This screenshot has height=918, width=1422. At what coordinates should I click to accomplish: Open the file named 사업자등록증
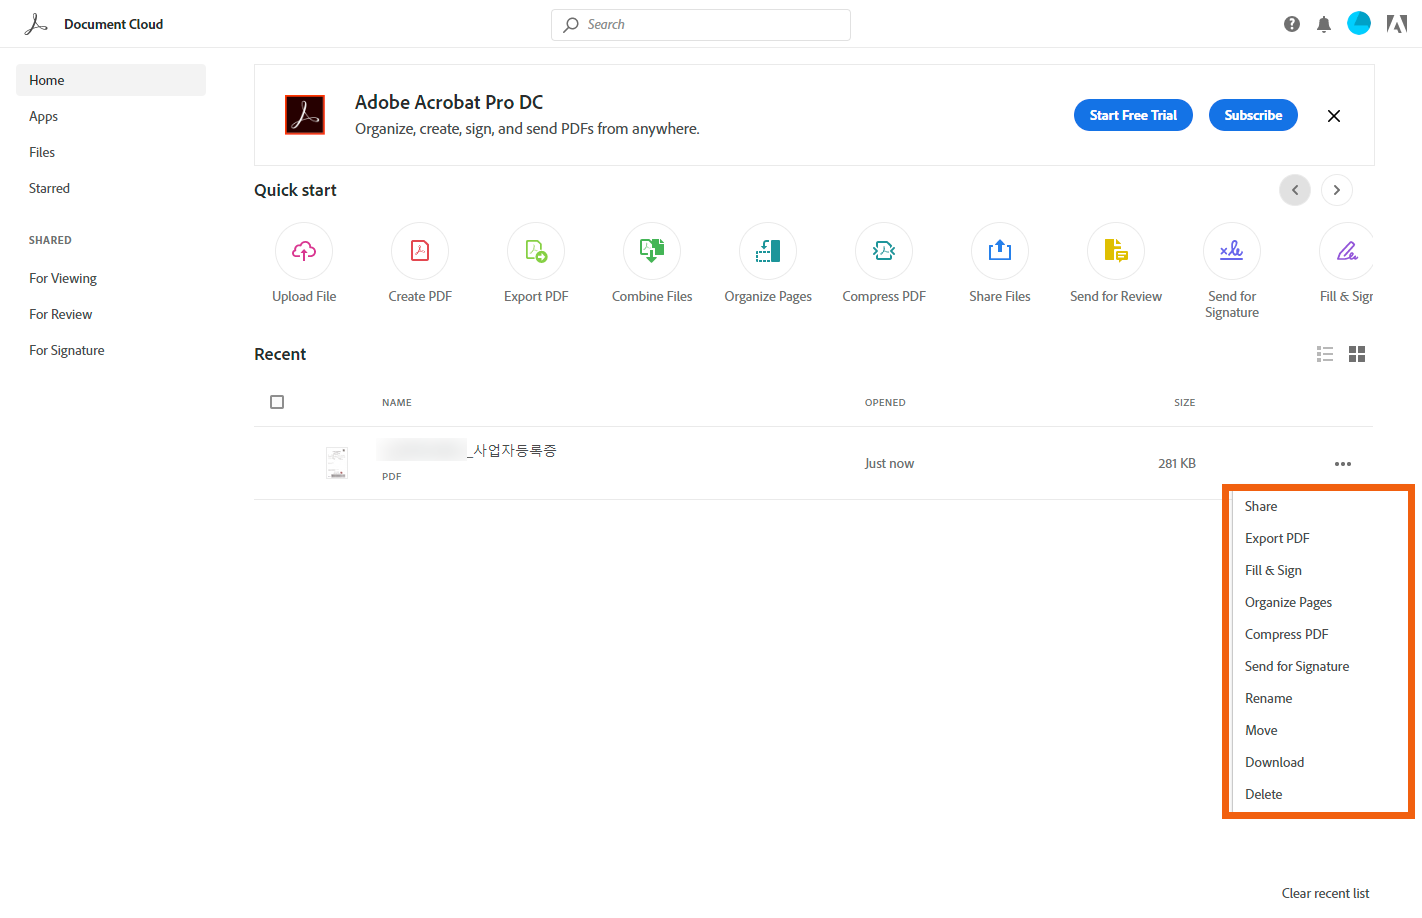467,451
